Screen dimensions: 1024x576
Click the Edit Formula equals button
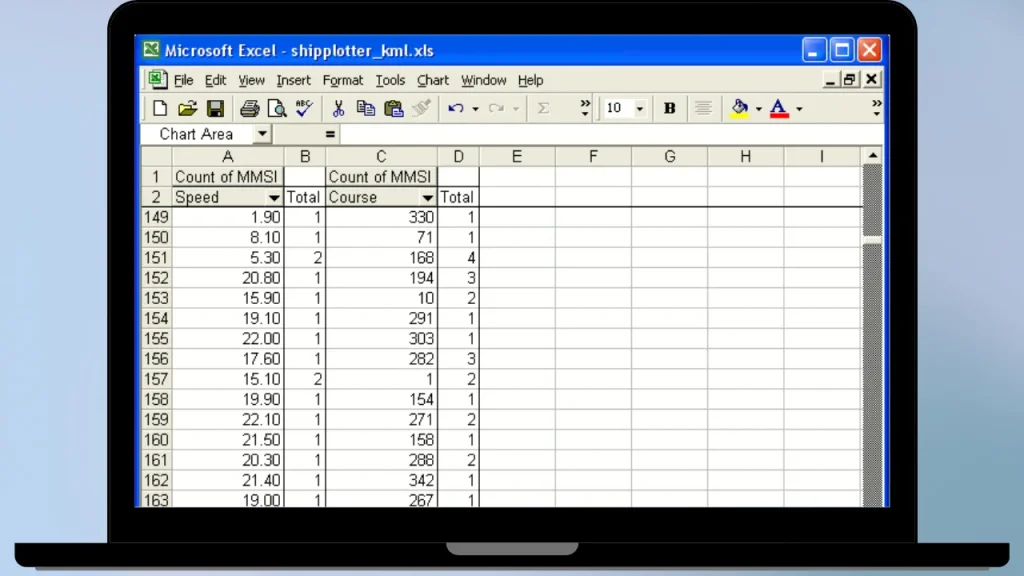(x=330, y=135)
